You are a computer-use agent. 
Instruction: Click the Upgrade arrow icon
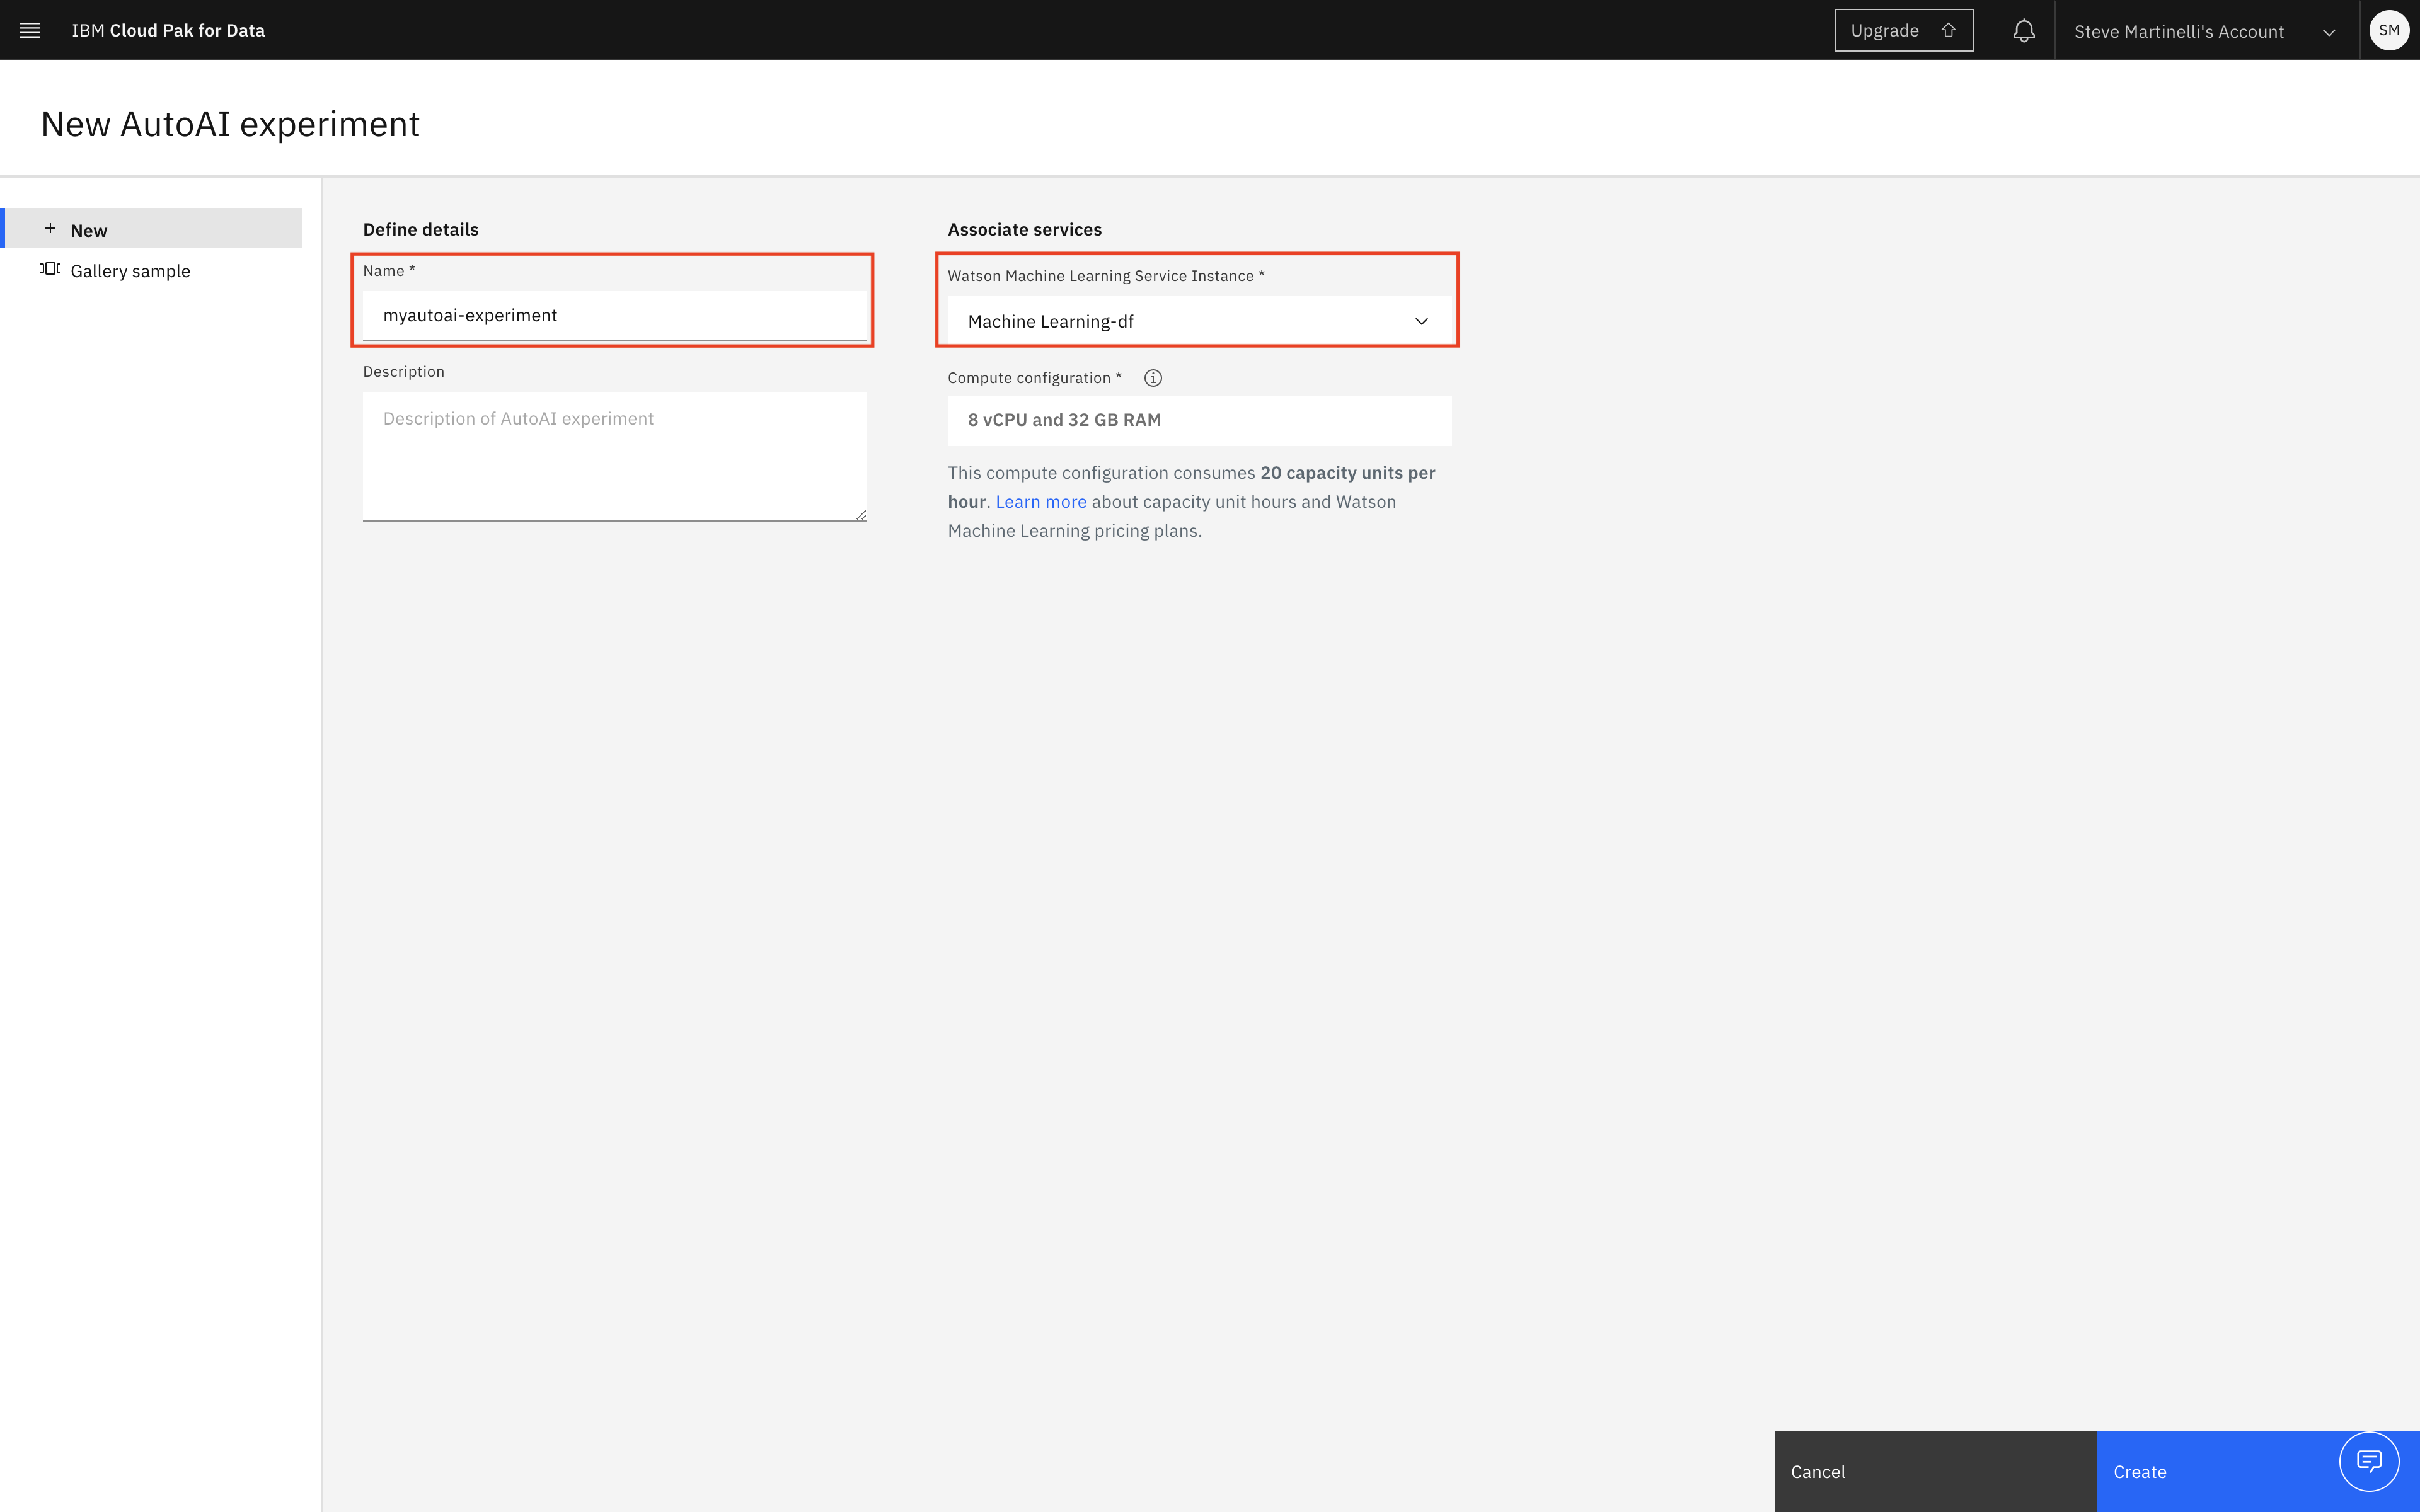click(1948, 30)
